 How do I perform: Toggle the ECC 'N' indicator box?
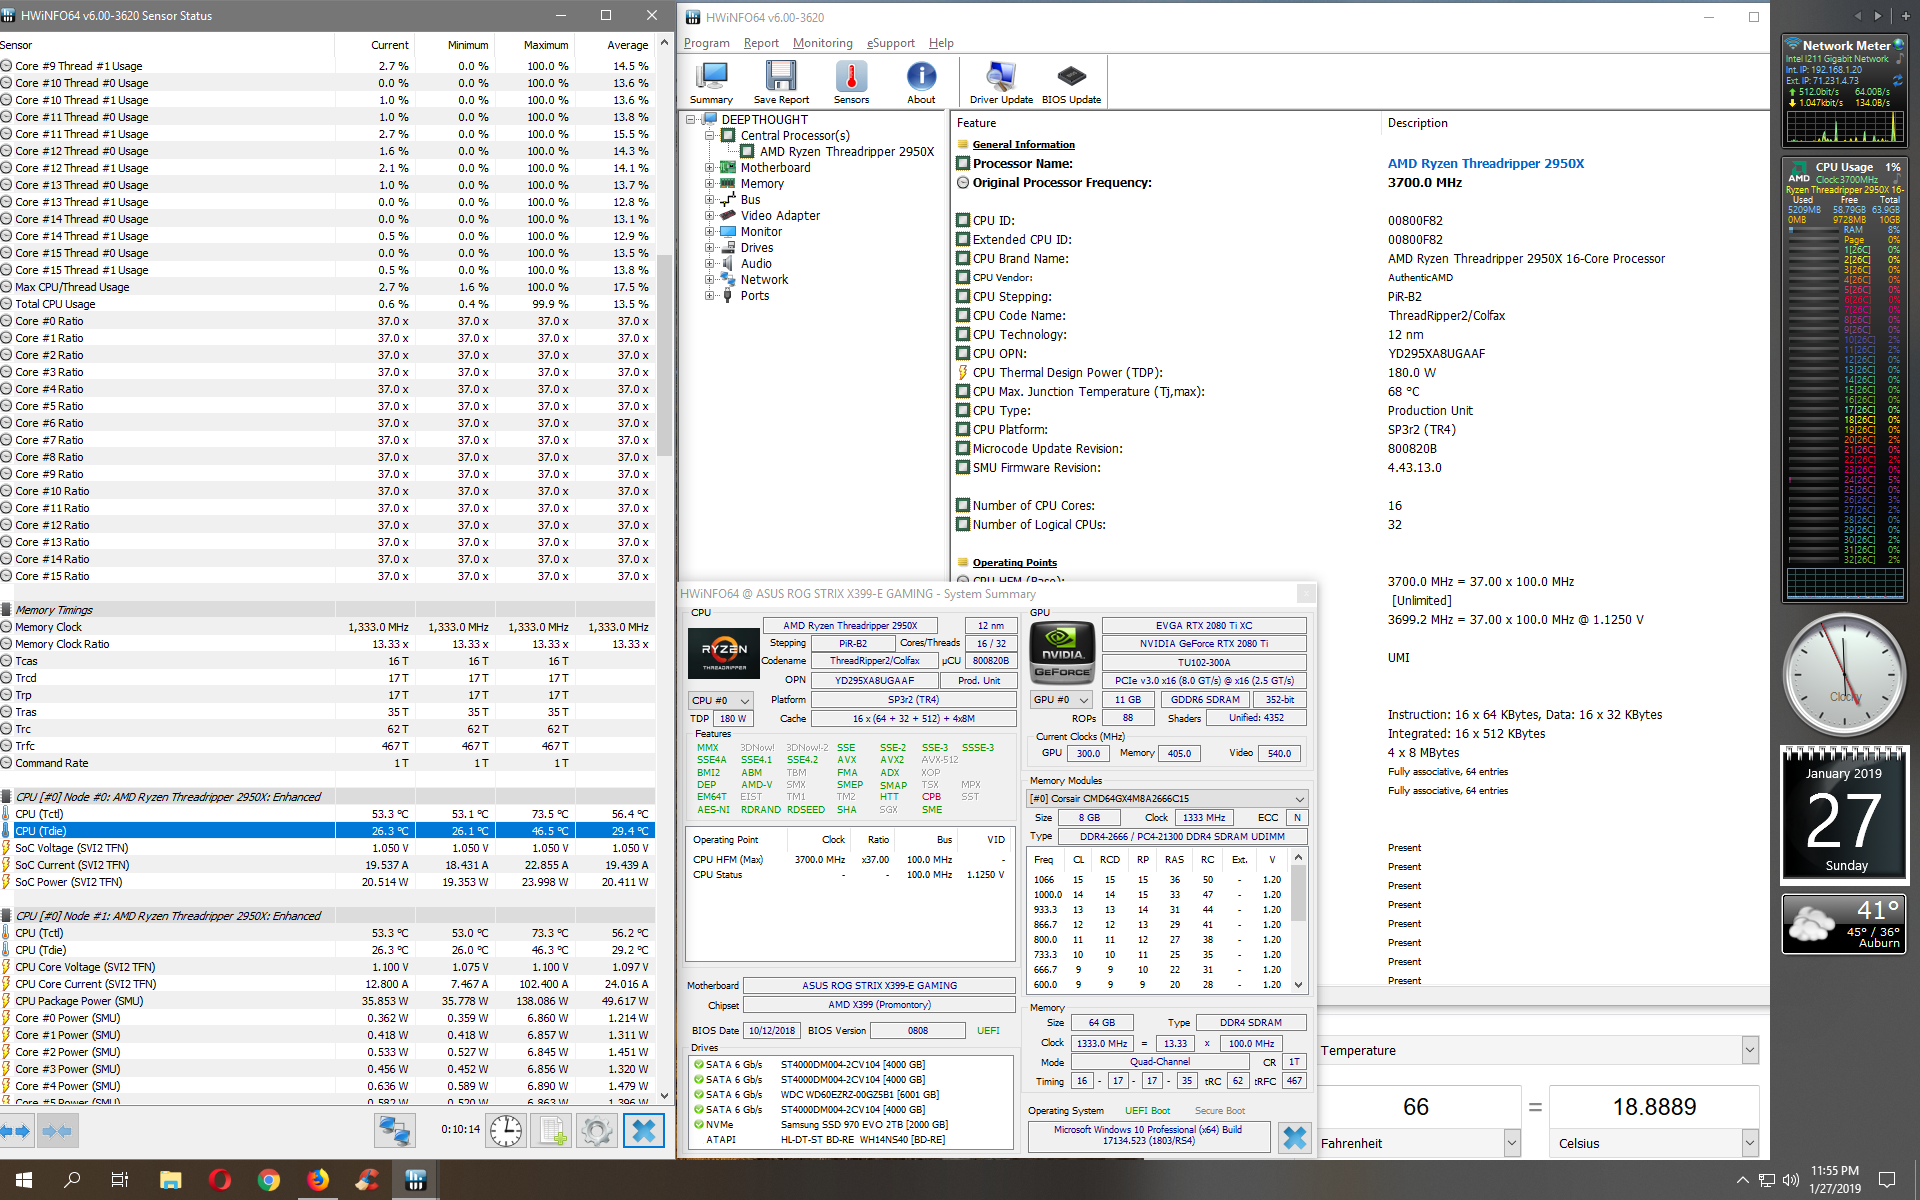tap(1296, 817)
